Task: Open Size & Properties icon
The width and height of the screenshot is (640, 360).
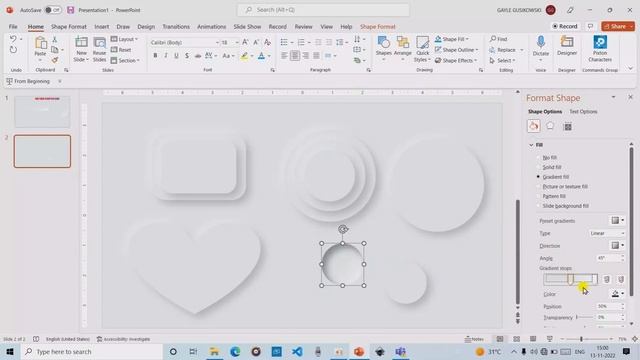Action: pyautogui.click(x=568, y=127)
